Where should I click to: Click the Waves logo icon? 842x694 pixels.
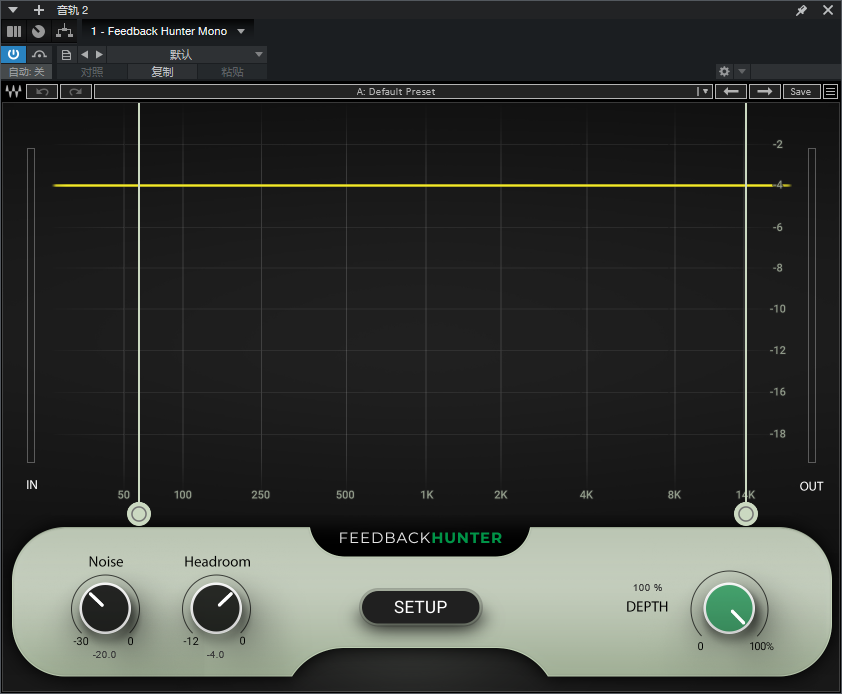coord(13,91)
